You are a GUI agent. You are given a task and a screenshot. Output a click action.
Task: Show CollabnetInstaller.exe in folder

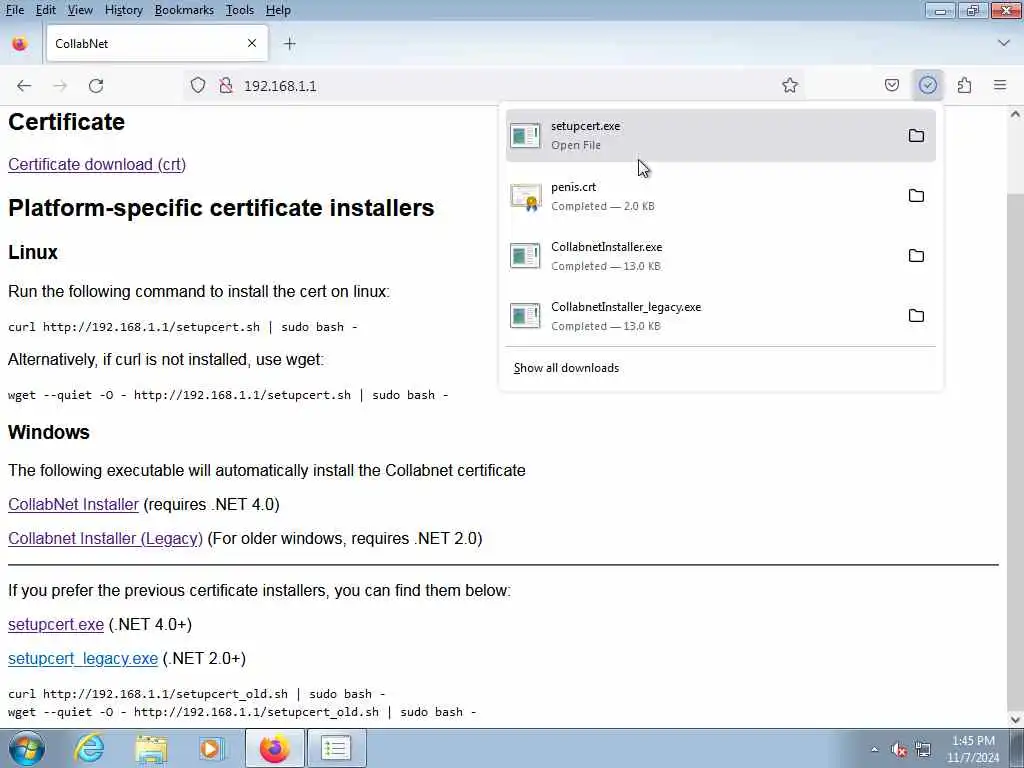click(916, 255)
